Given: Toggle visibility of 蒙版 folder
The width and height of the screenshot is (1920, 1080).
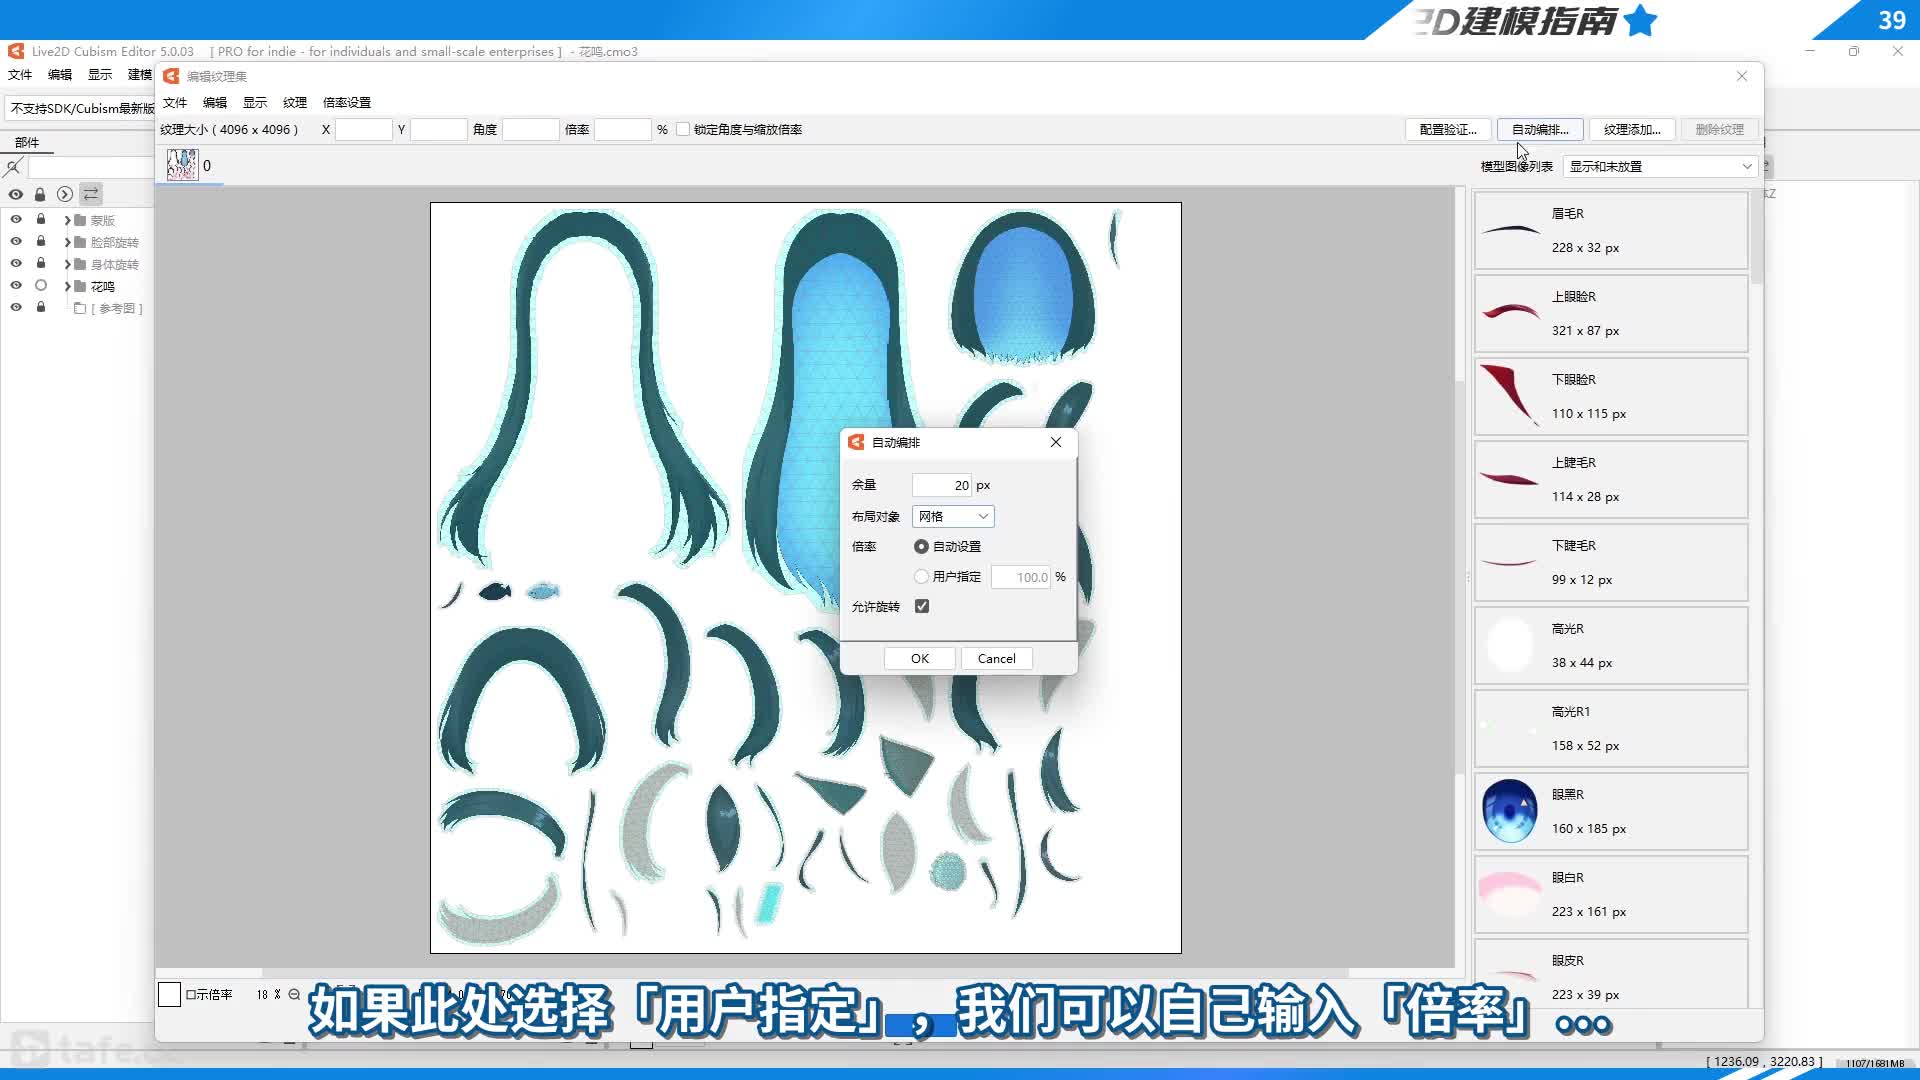Looking at the screenshot, I should coord(16,219).
